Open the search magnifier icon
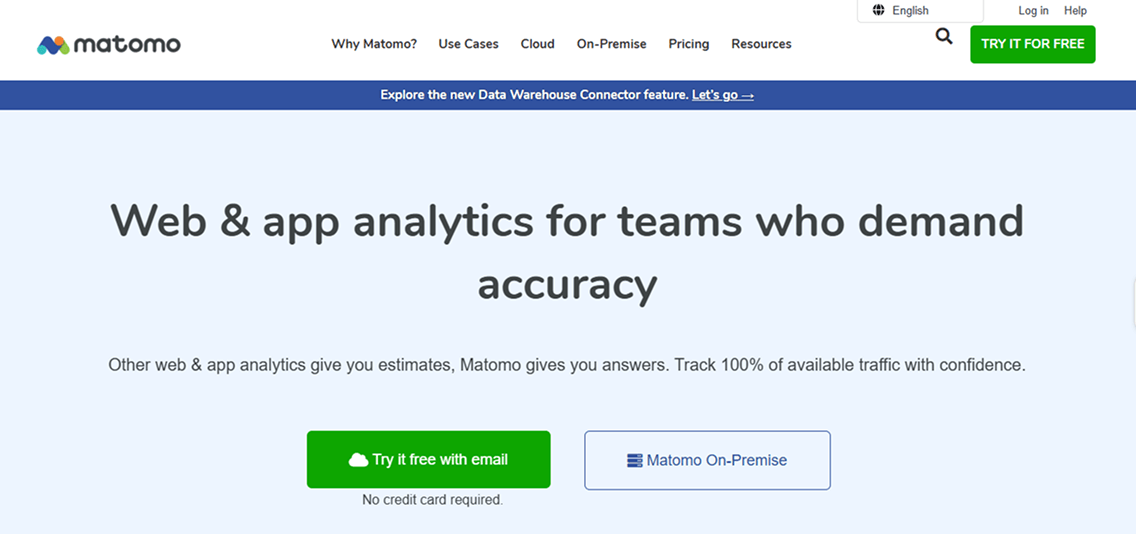 944,38
